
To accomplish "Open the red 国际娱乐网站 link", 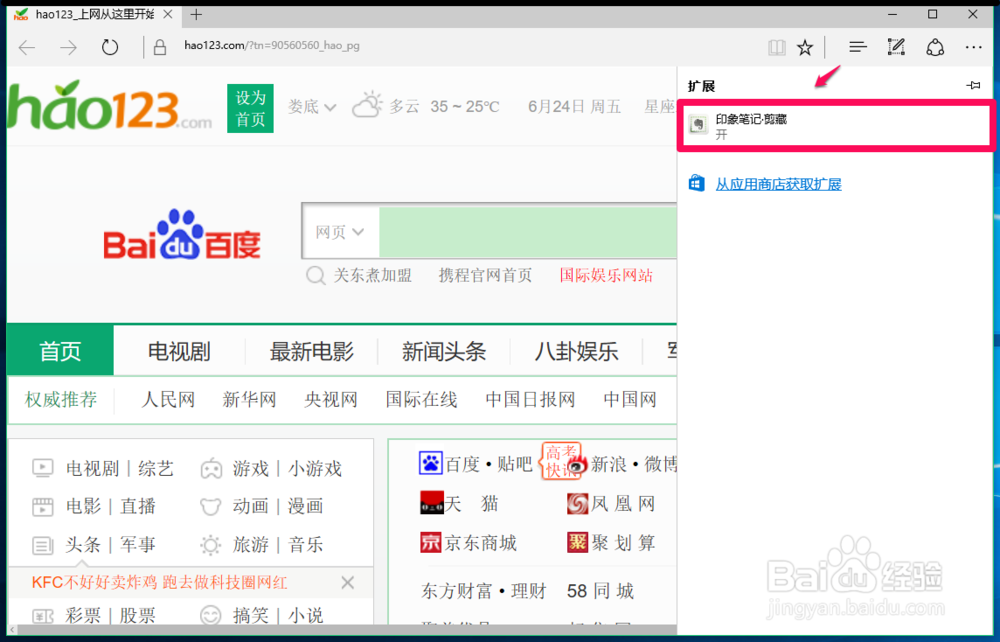I will click(606, 275).
